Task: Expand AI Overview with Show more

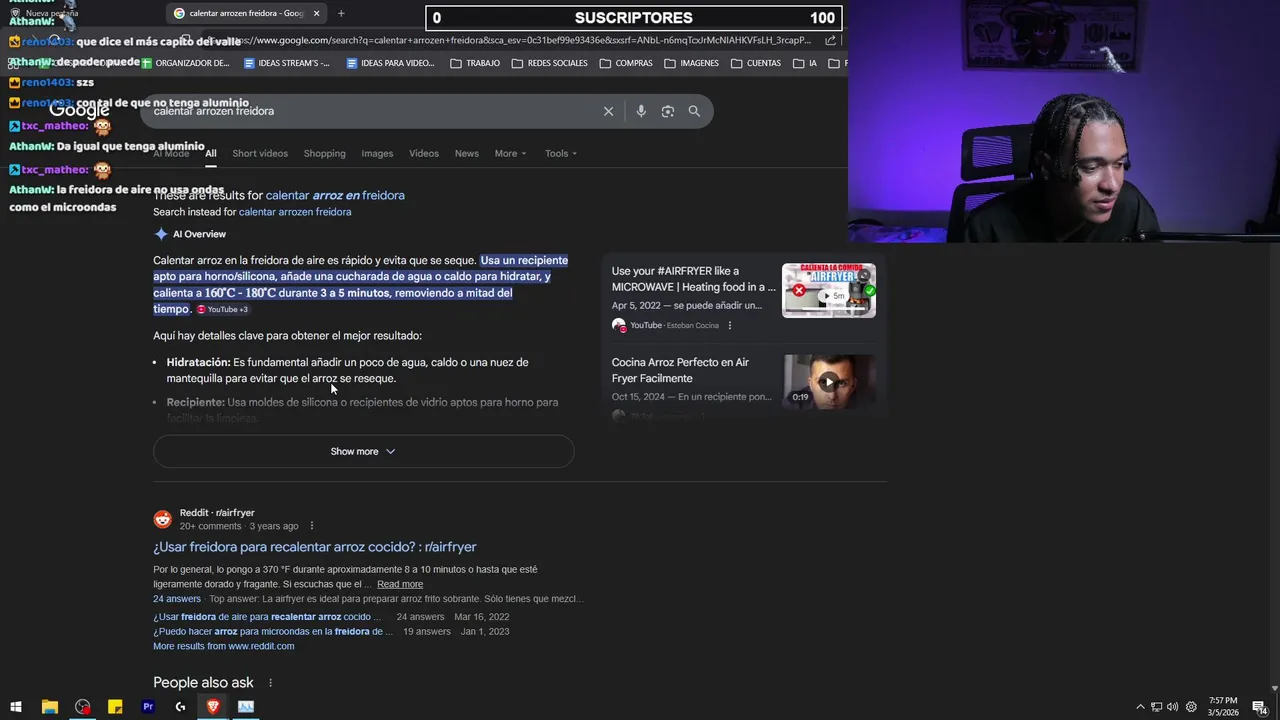Action: pyautogui.click(x=363, y=451)
